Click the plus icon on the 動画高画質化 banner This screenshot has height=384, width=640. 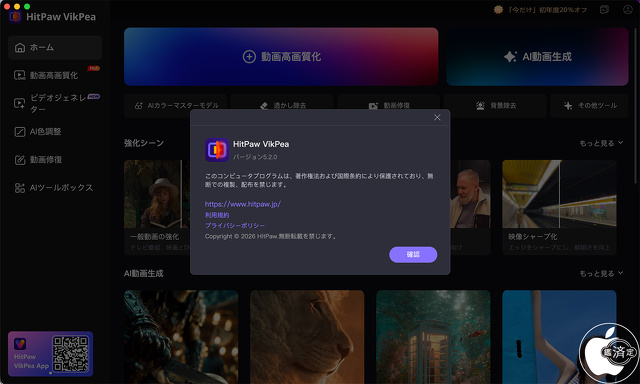pyautogui.click(x=249, y=57)
